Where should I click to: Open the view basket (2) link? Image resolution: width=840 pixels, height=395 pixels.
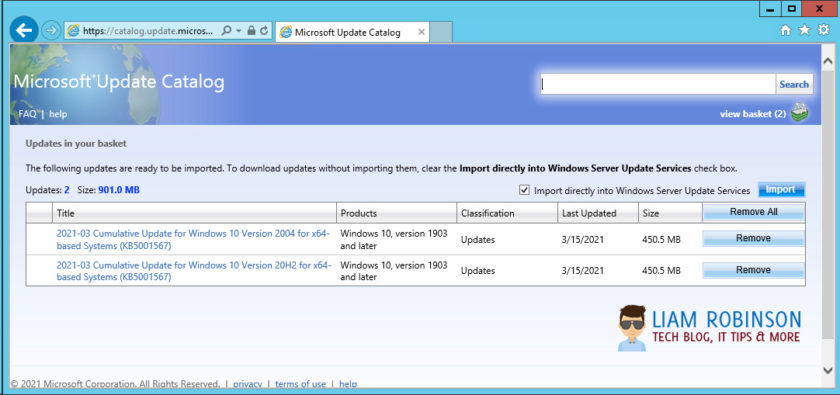tap(753, 114)
